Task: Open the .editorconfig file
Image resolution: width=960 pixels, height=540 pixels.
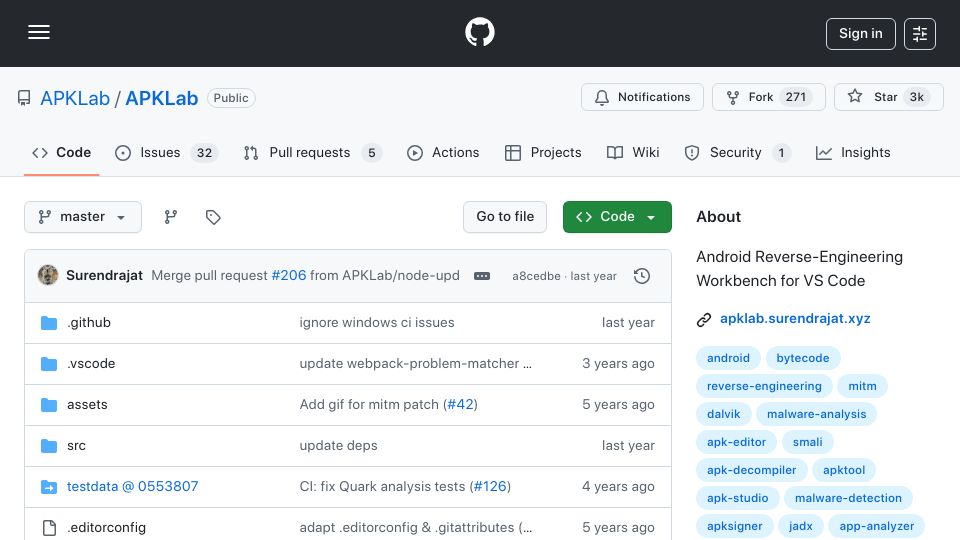Action: coord(106,528)
